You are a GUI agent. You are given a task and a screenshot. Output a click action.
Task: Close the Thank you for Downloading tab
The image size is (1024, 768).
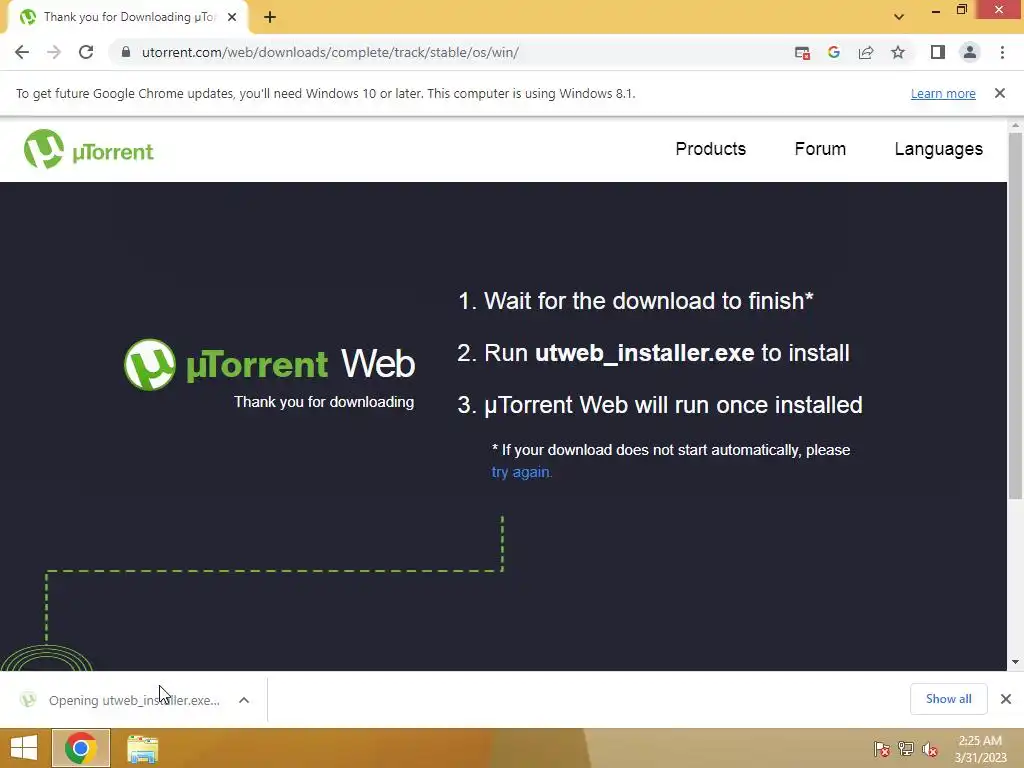(232, 18)
